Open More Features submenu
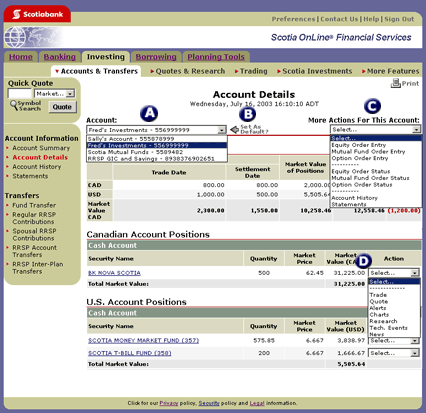426x413 pixels. (391, 71)
